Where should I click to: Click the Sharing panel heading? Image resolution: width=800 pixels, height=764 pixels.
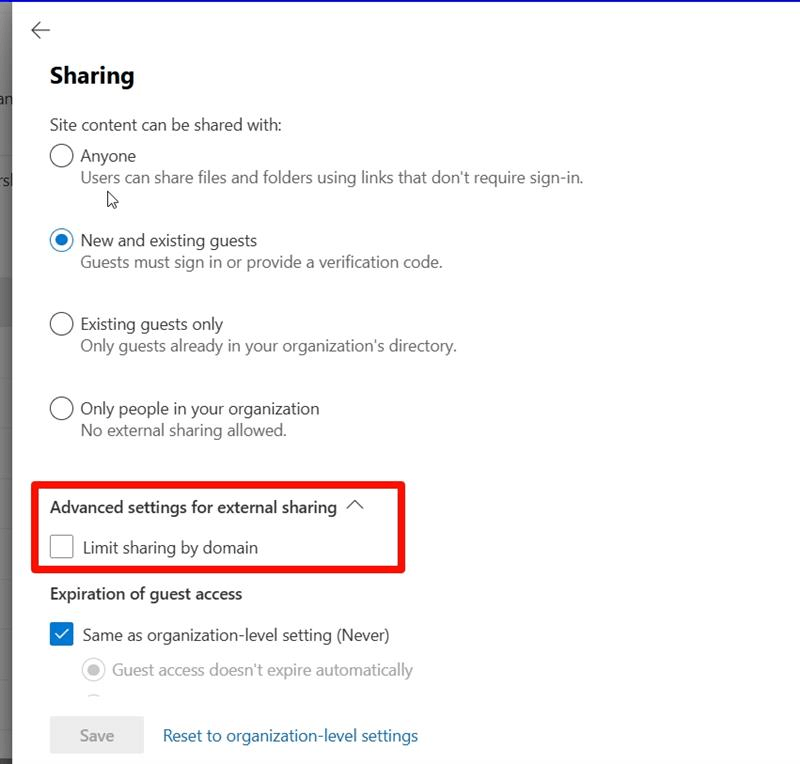click(x=92, y=75)
